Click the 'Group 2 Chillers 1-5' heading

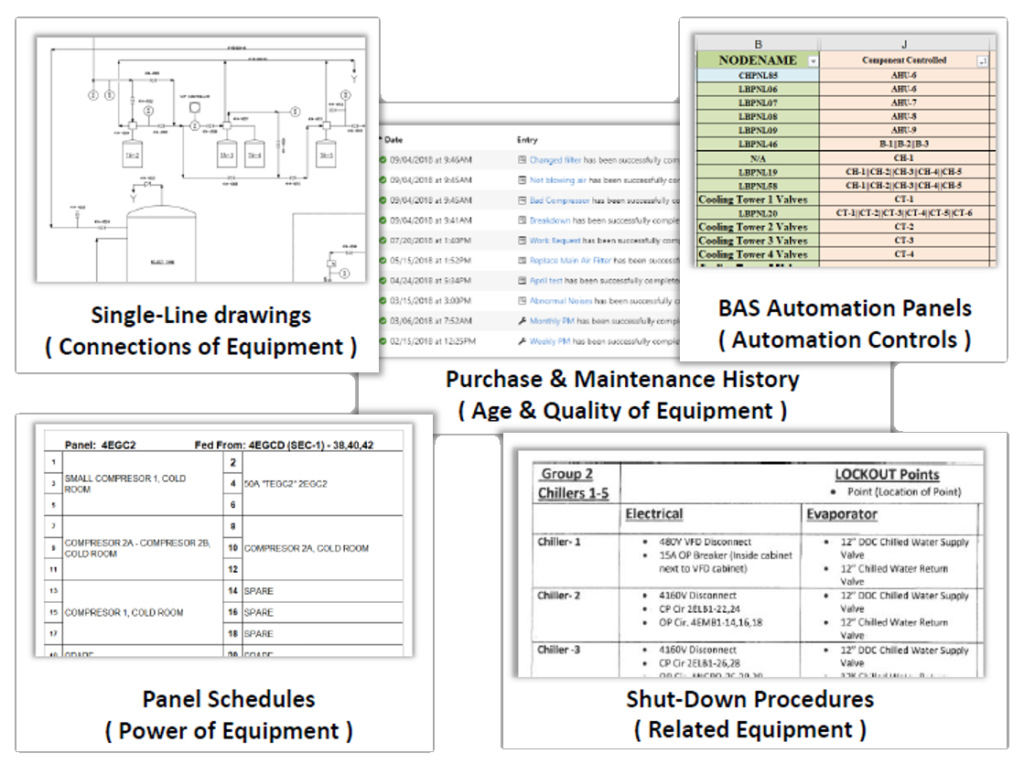coord(573,484)
